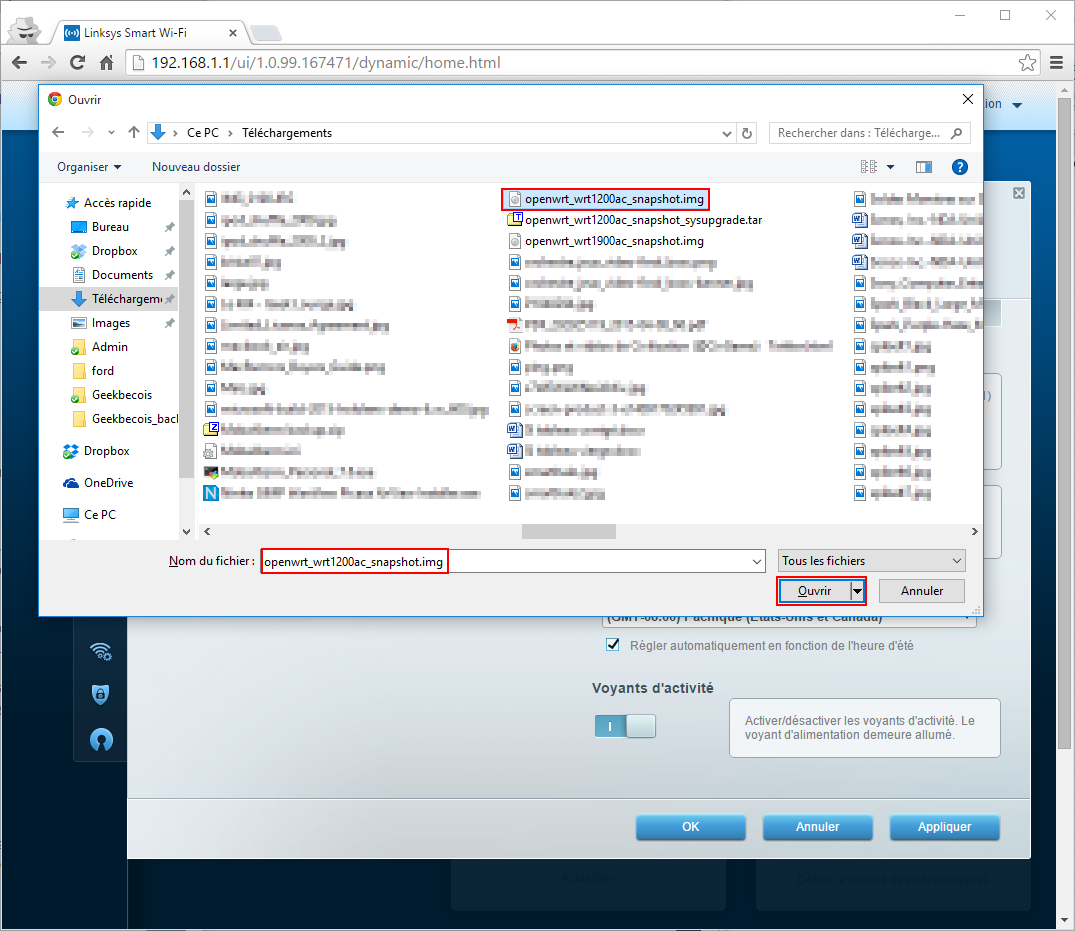Open the security shield sidebar icon
Viewport: 1075px width, 931px height.
tap(101, 695)
